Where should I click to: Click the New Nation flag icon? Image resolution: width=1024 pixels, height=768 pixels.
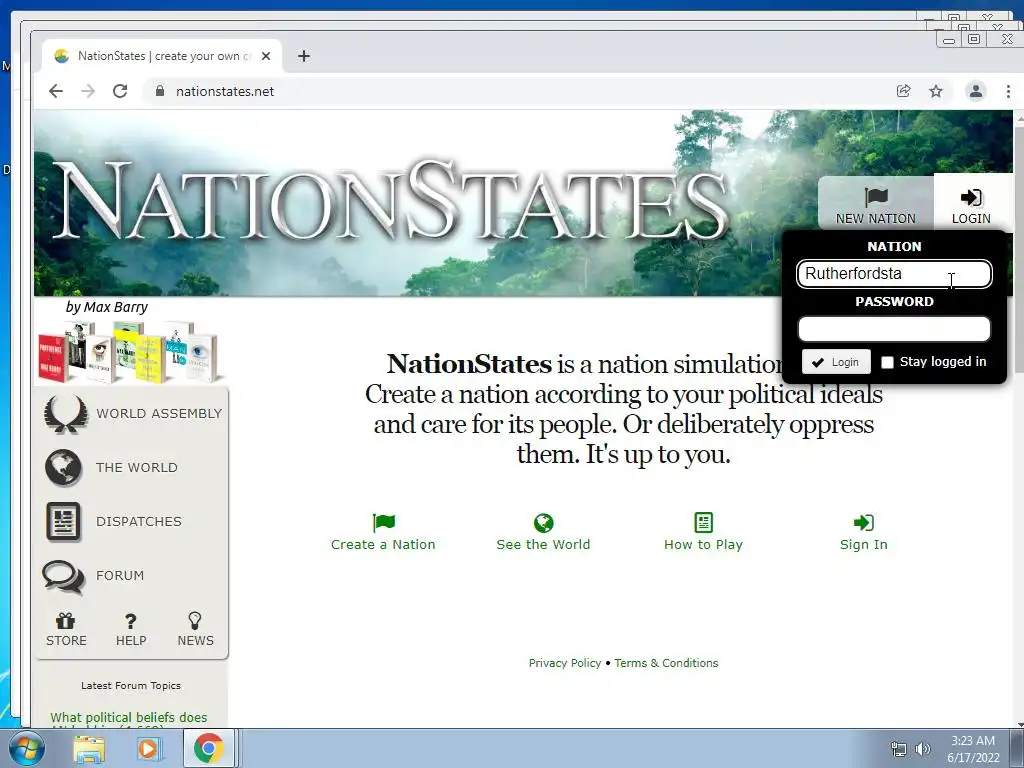point(876,197)
